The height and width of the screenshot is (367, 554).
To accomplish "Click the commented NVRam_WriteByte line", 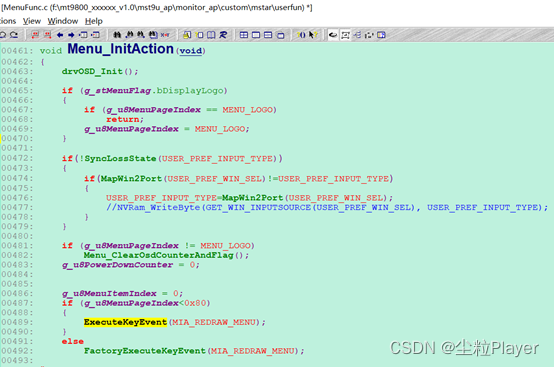I will coord(327,207).
